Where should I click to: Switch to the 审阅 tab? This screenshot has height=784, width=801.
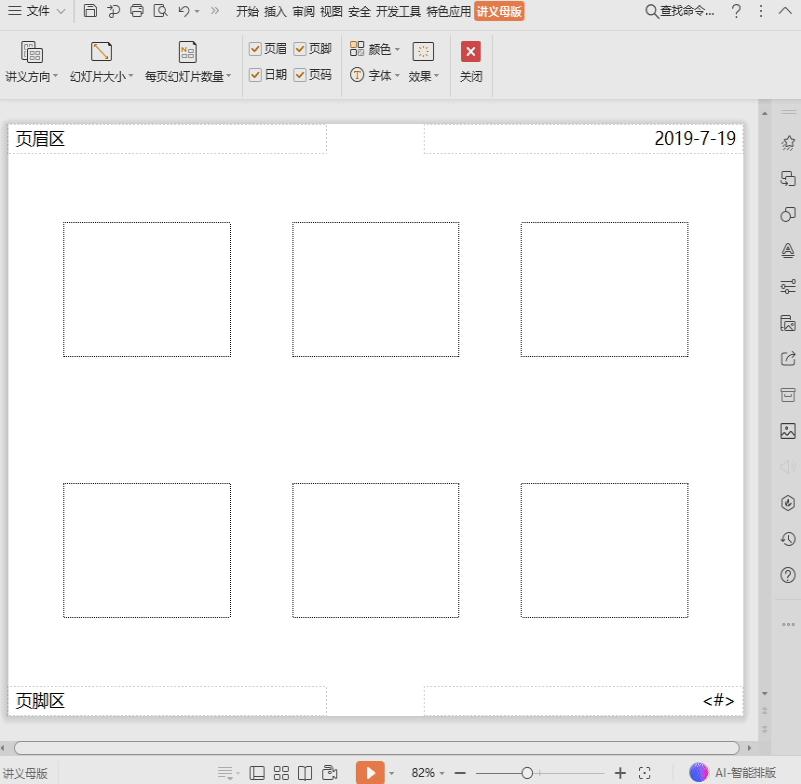(303, 11)
